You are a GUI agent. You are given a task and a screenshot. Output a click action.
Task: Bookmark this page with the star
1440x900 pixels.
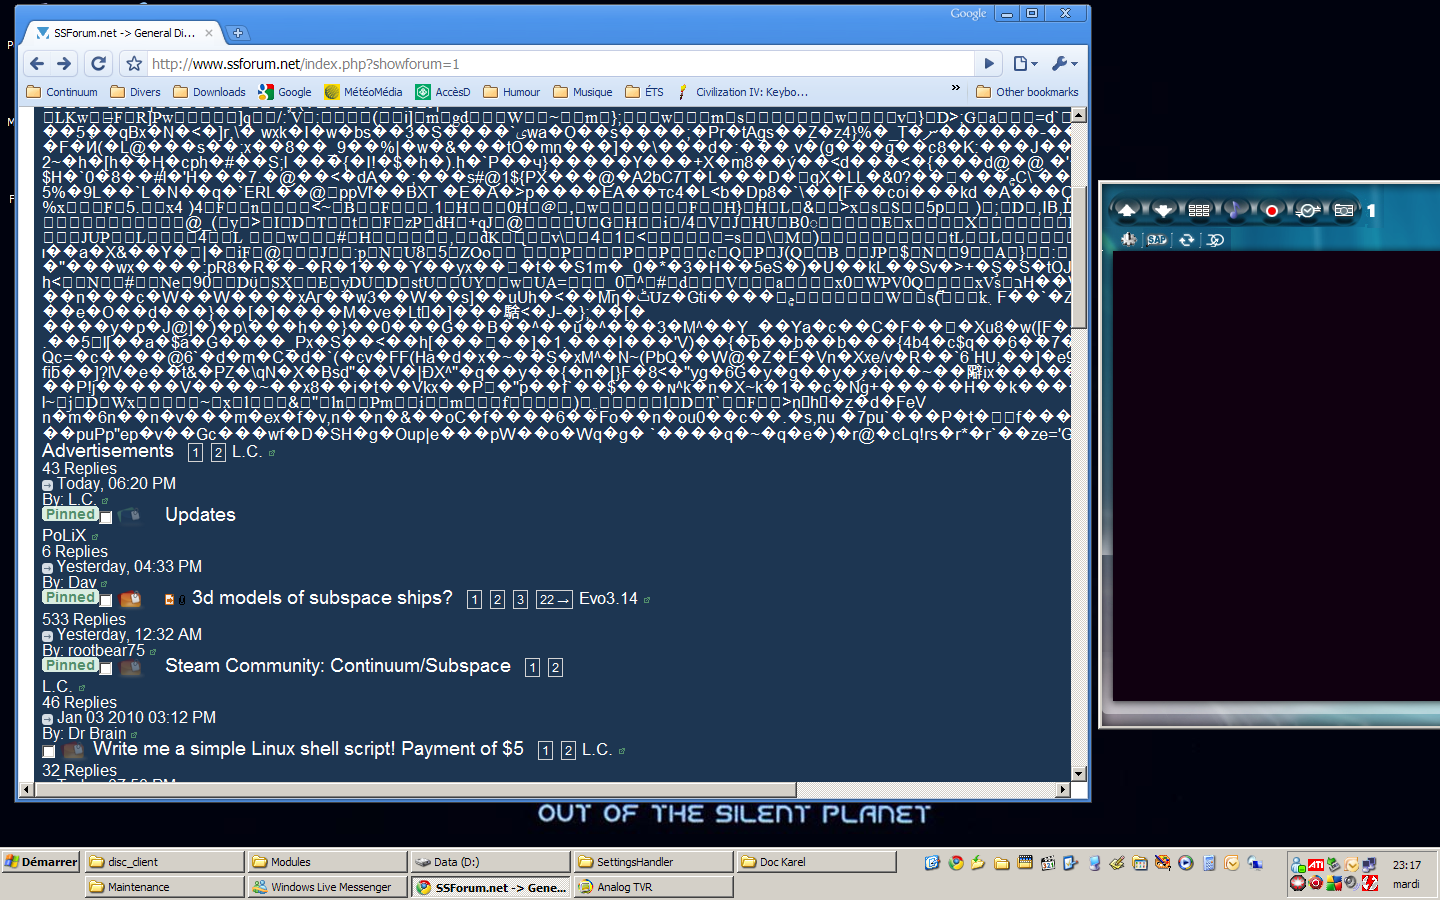click(x=134, y=64)
